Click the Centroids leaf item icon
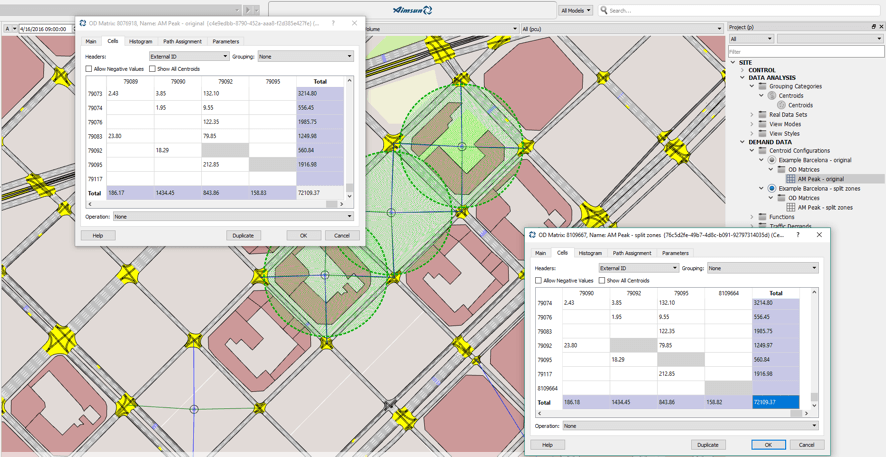 [781, 105]
